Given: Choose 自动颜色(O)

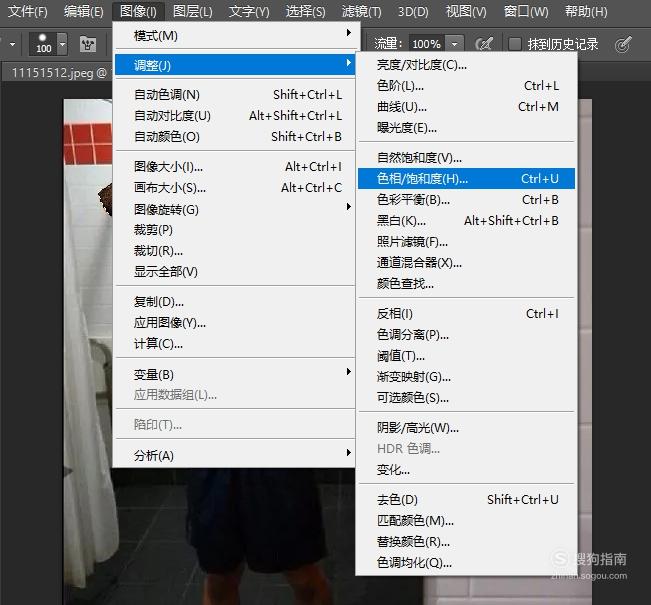Looking at the screenshot, I should [235, 137].
